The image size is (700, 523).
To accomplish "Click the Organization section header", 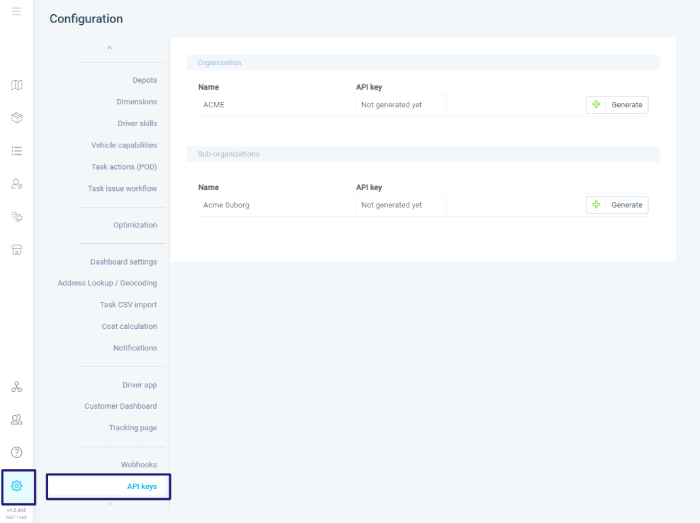I will click(x=423, y=62).
